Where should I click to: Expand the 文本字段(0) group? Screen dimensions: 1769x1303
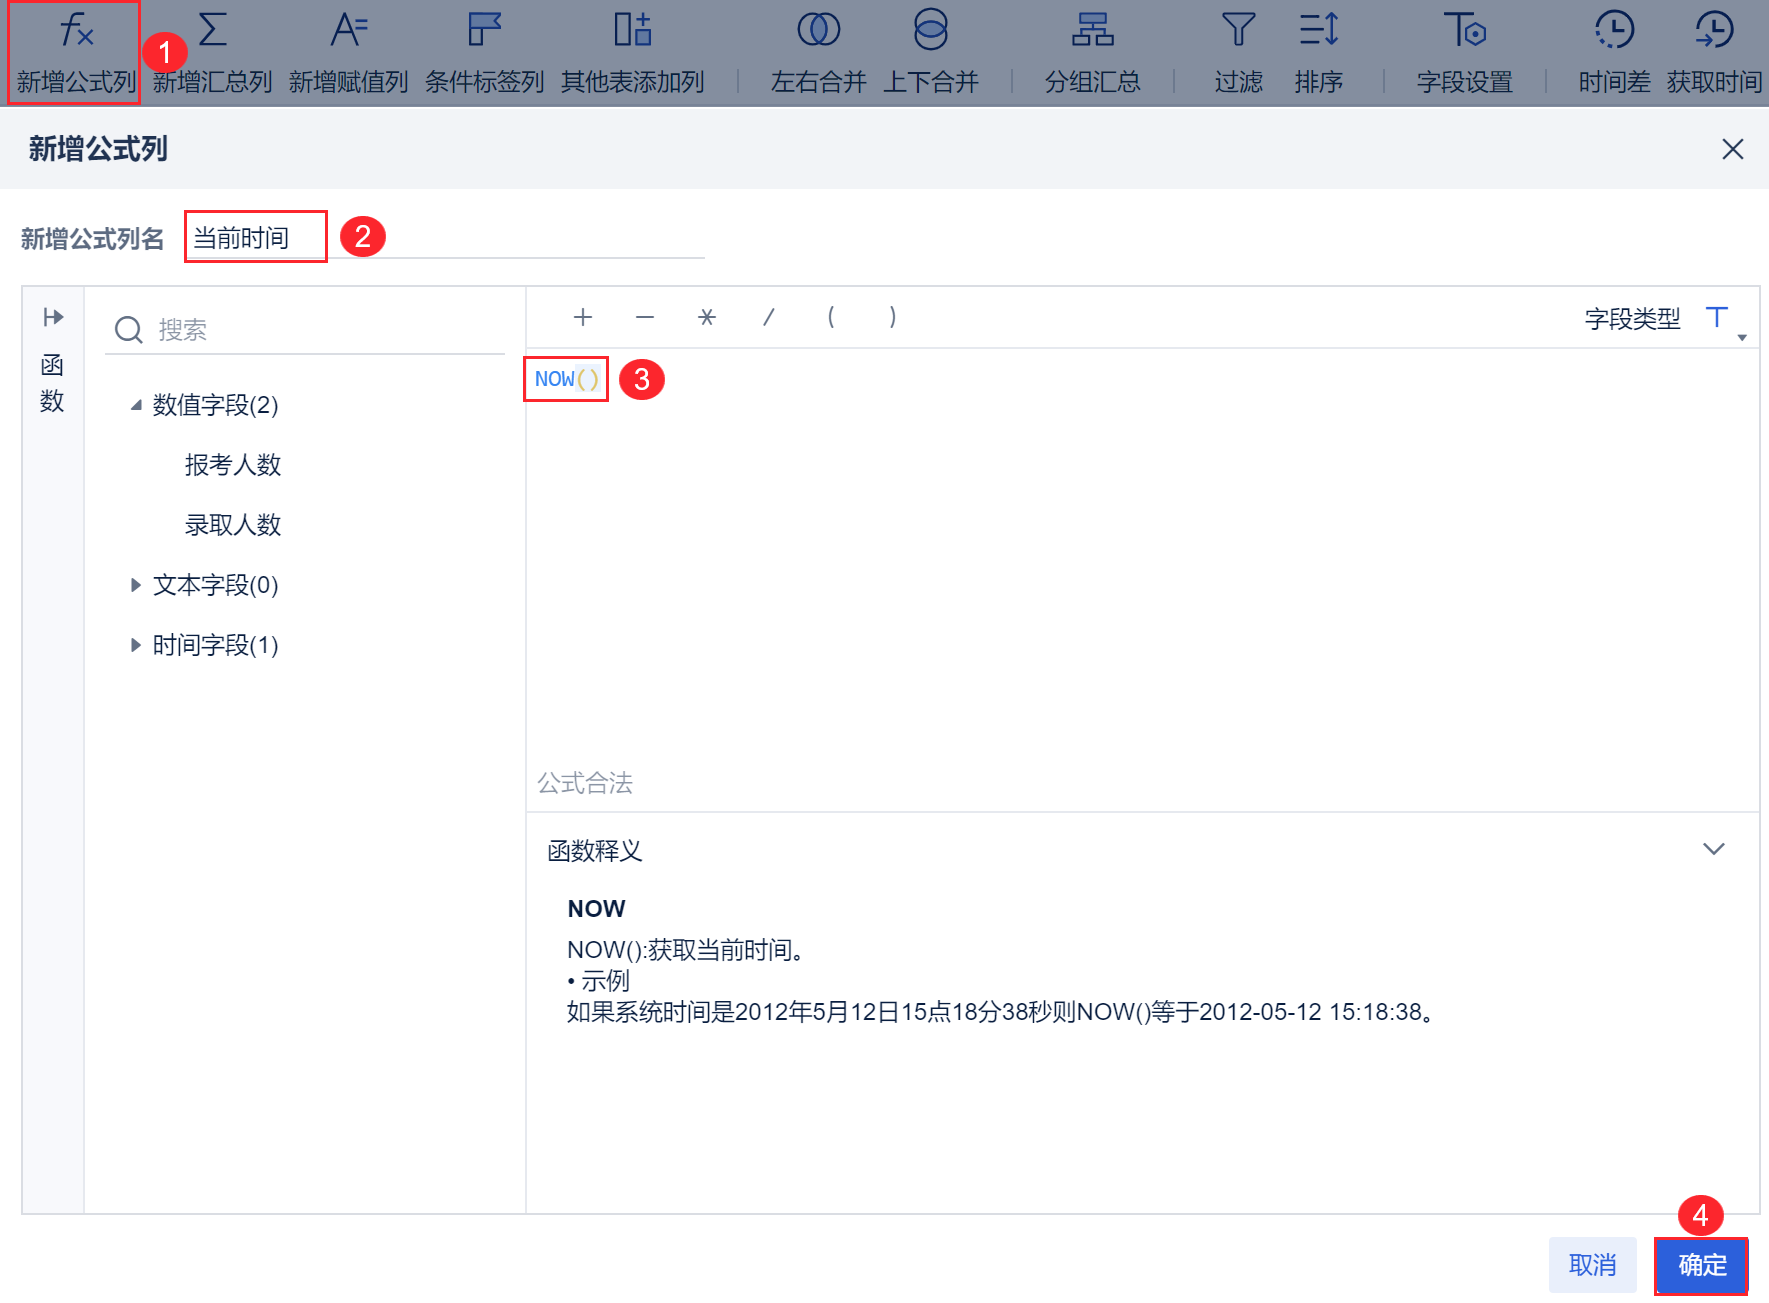click(x=136, y=585)
